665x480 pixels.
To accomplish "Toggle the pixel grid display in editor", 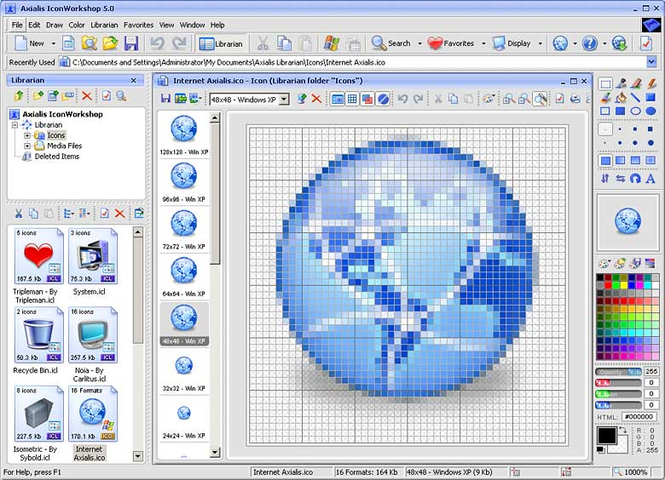I will (352, 99).
